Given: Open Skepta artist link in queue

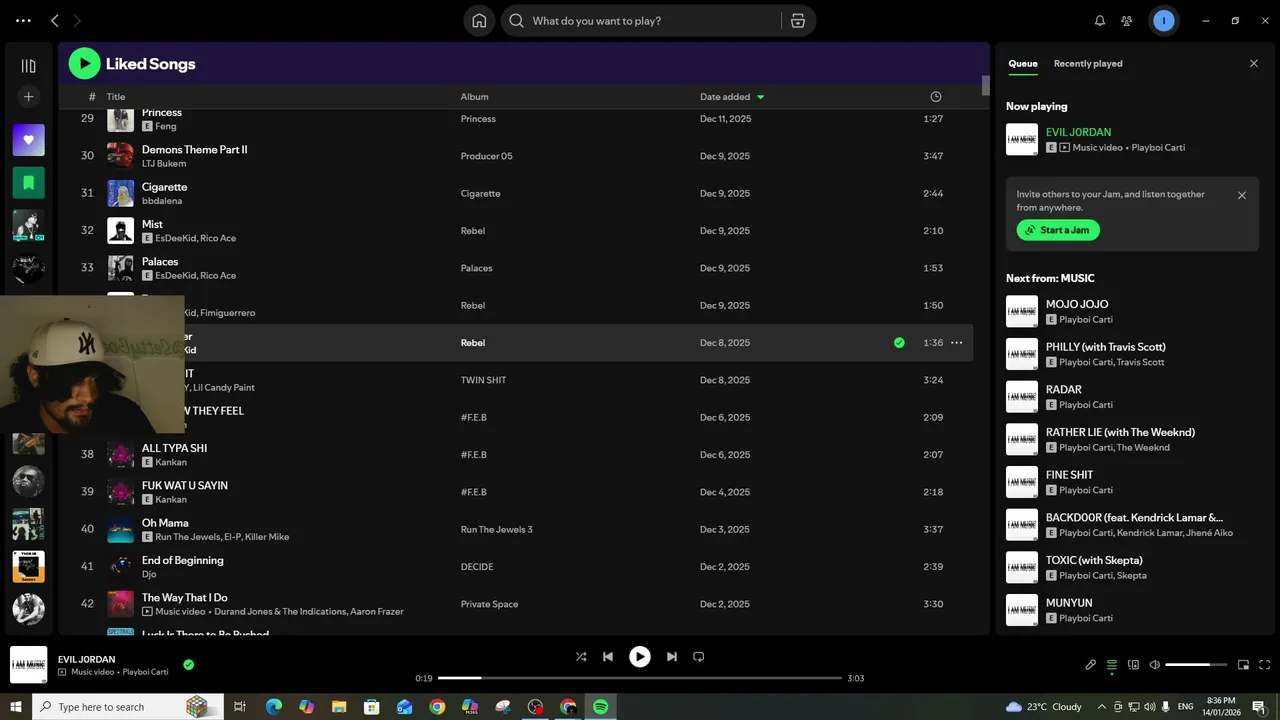Looking at the screenshot, I should coord(1132,576).
